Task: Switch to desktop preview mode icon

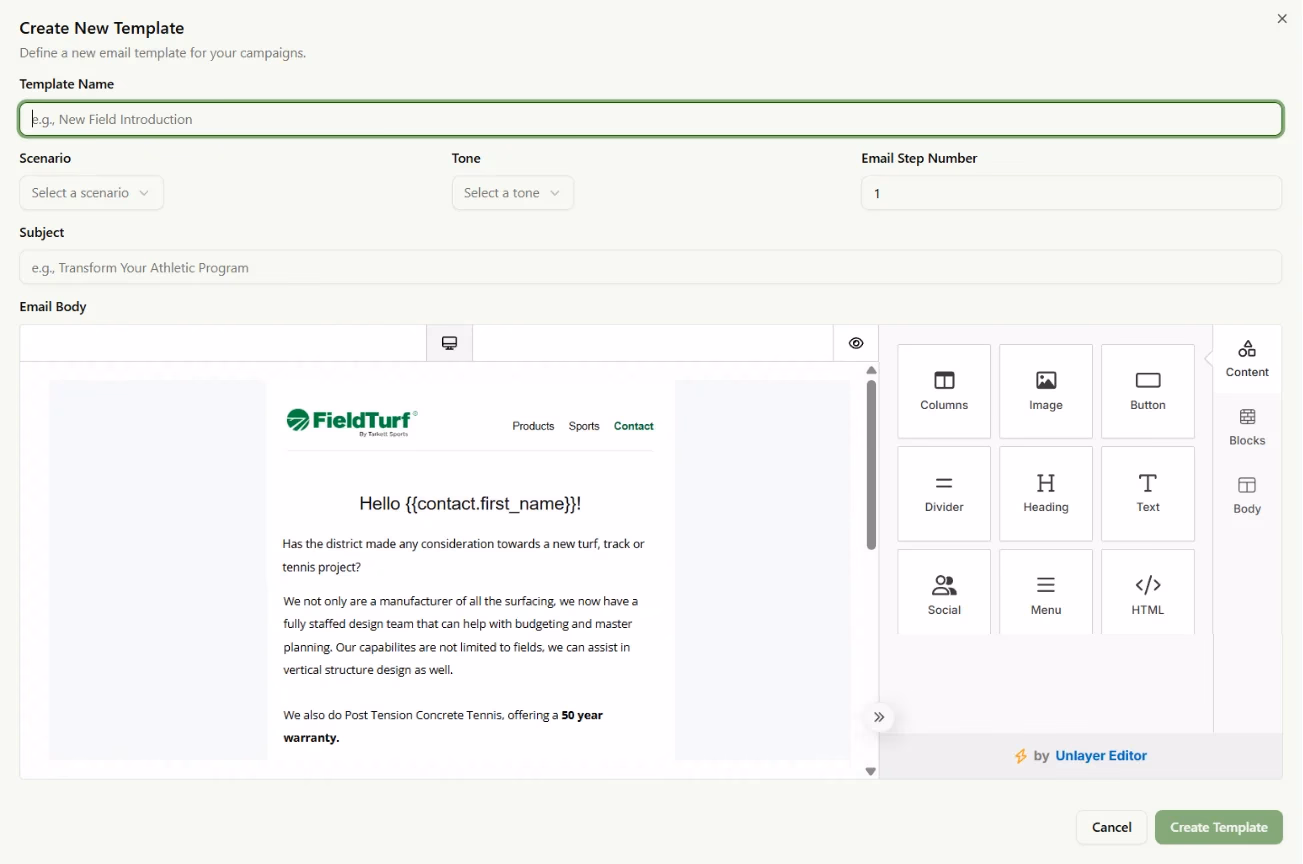Action: pyautogui.click(x=450, y=343)
